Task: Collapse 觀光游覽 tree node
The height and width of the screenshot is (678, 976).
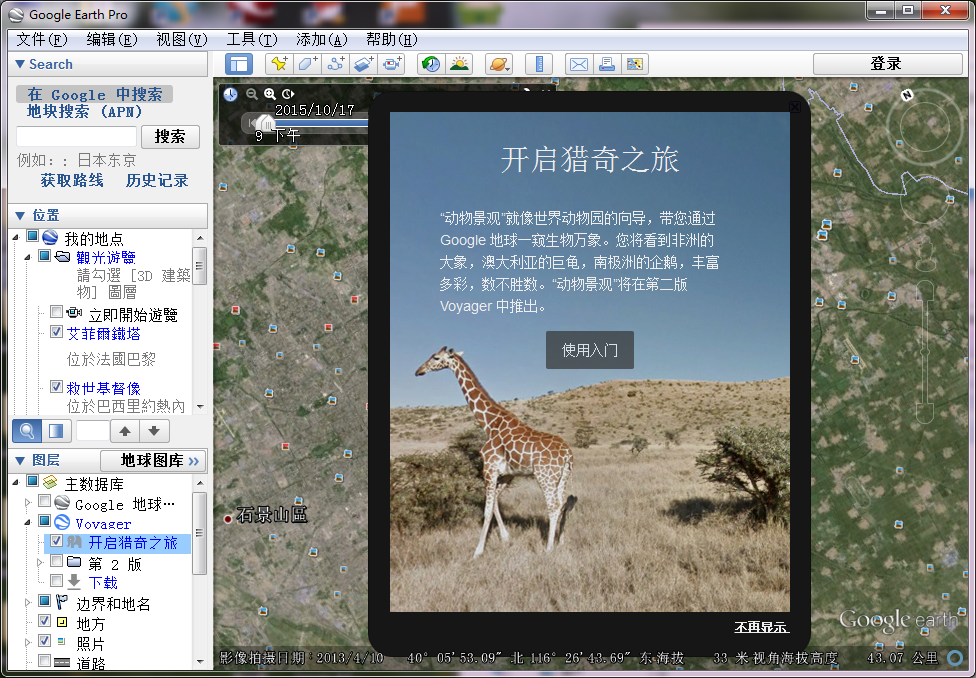Action: [x=27, y=257]
